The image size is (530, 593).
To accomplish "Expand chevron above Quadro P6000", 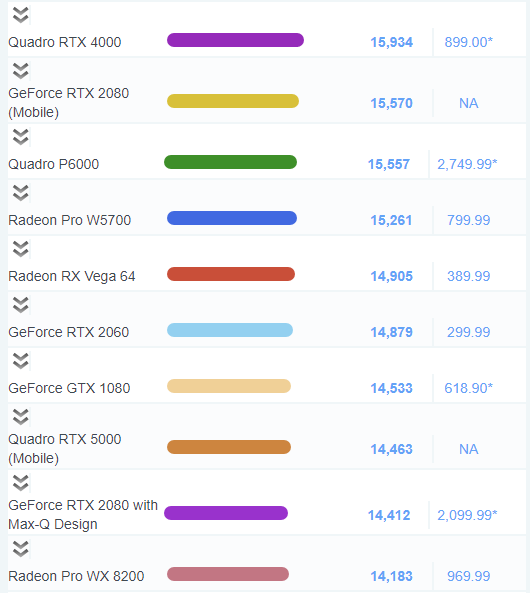I will [20, 137].
